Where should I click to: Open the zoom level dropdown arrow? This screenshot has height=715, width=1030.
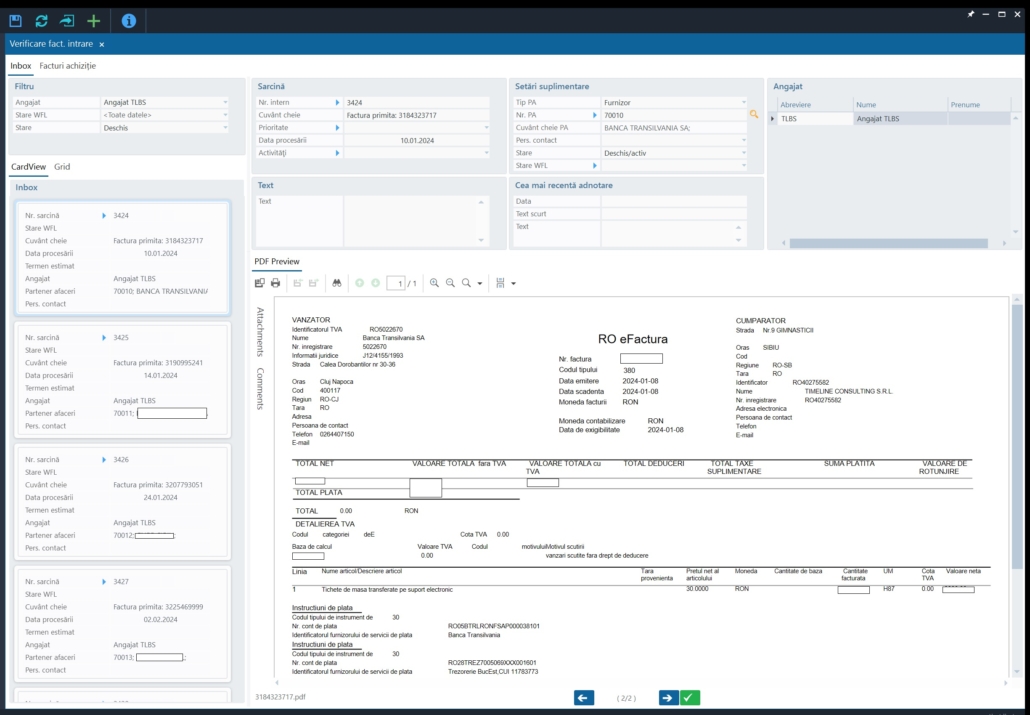[x=480, y=284]
